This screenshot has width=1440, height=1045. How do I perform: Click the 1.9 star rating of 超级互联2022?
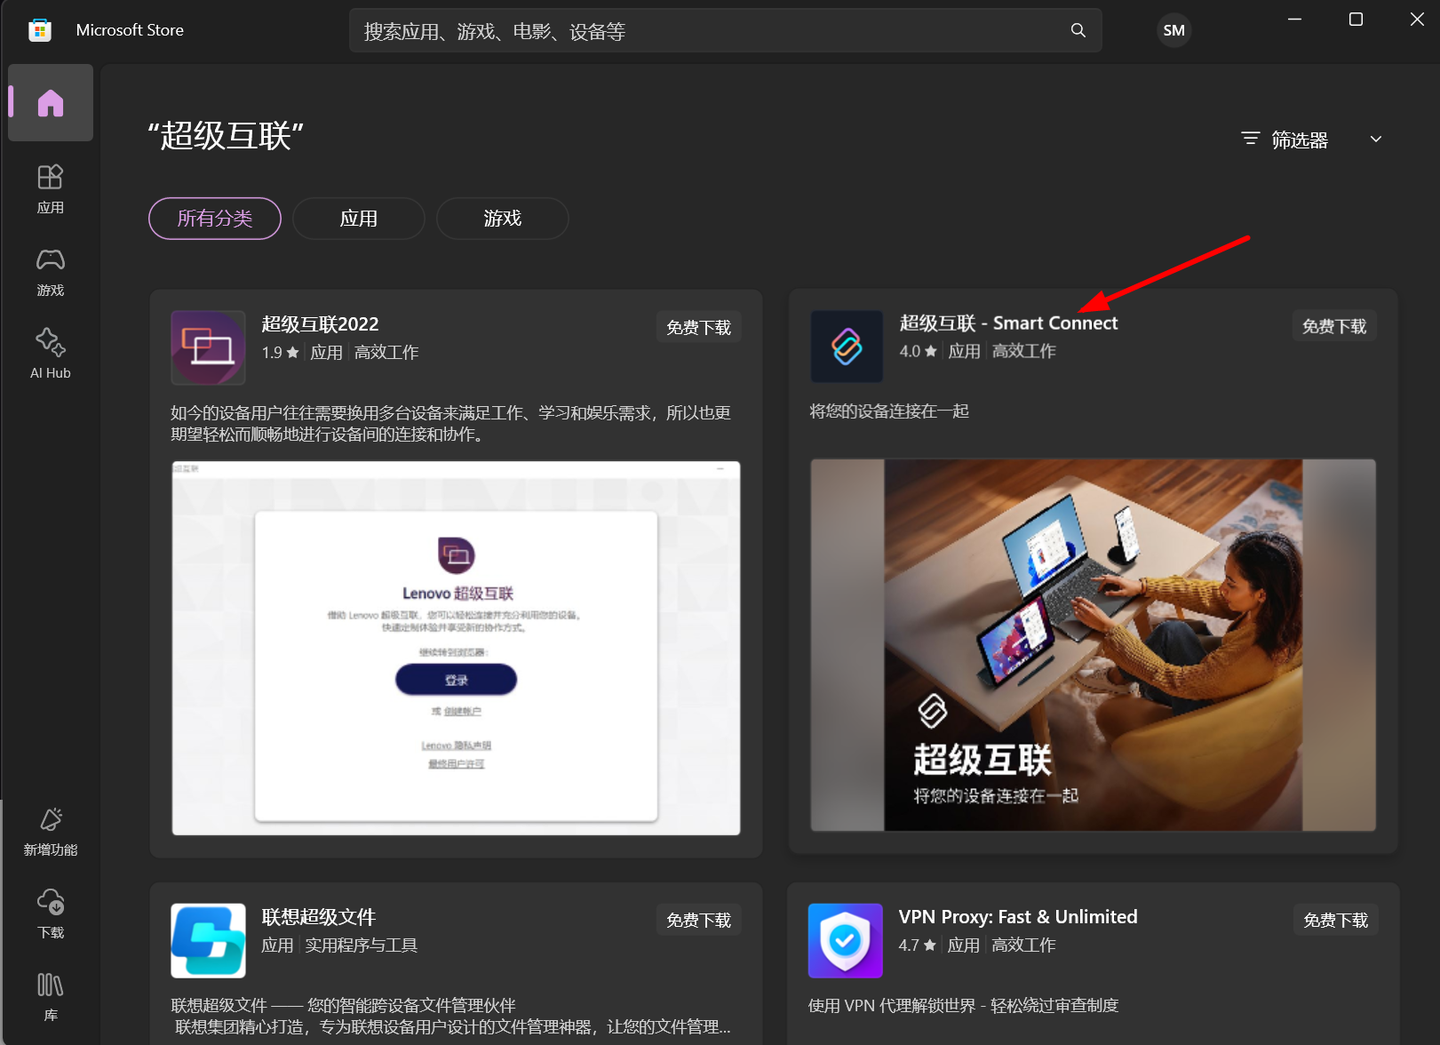[x=280, y=353]
